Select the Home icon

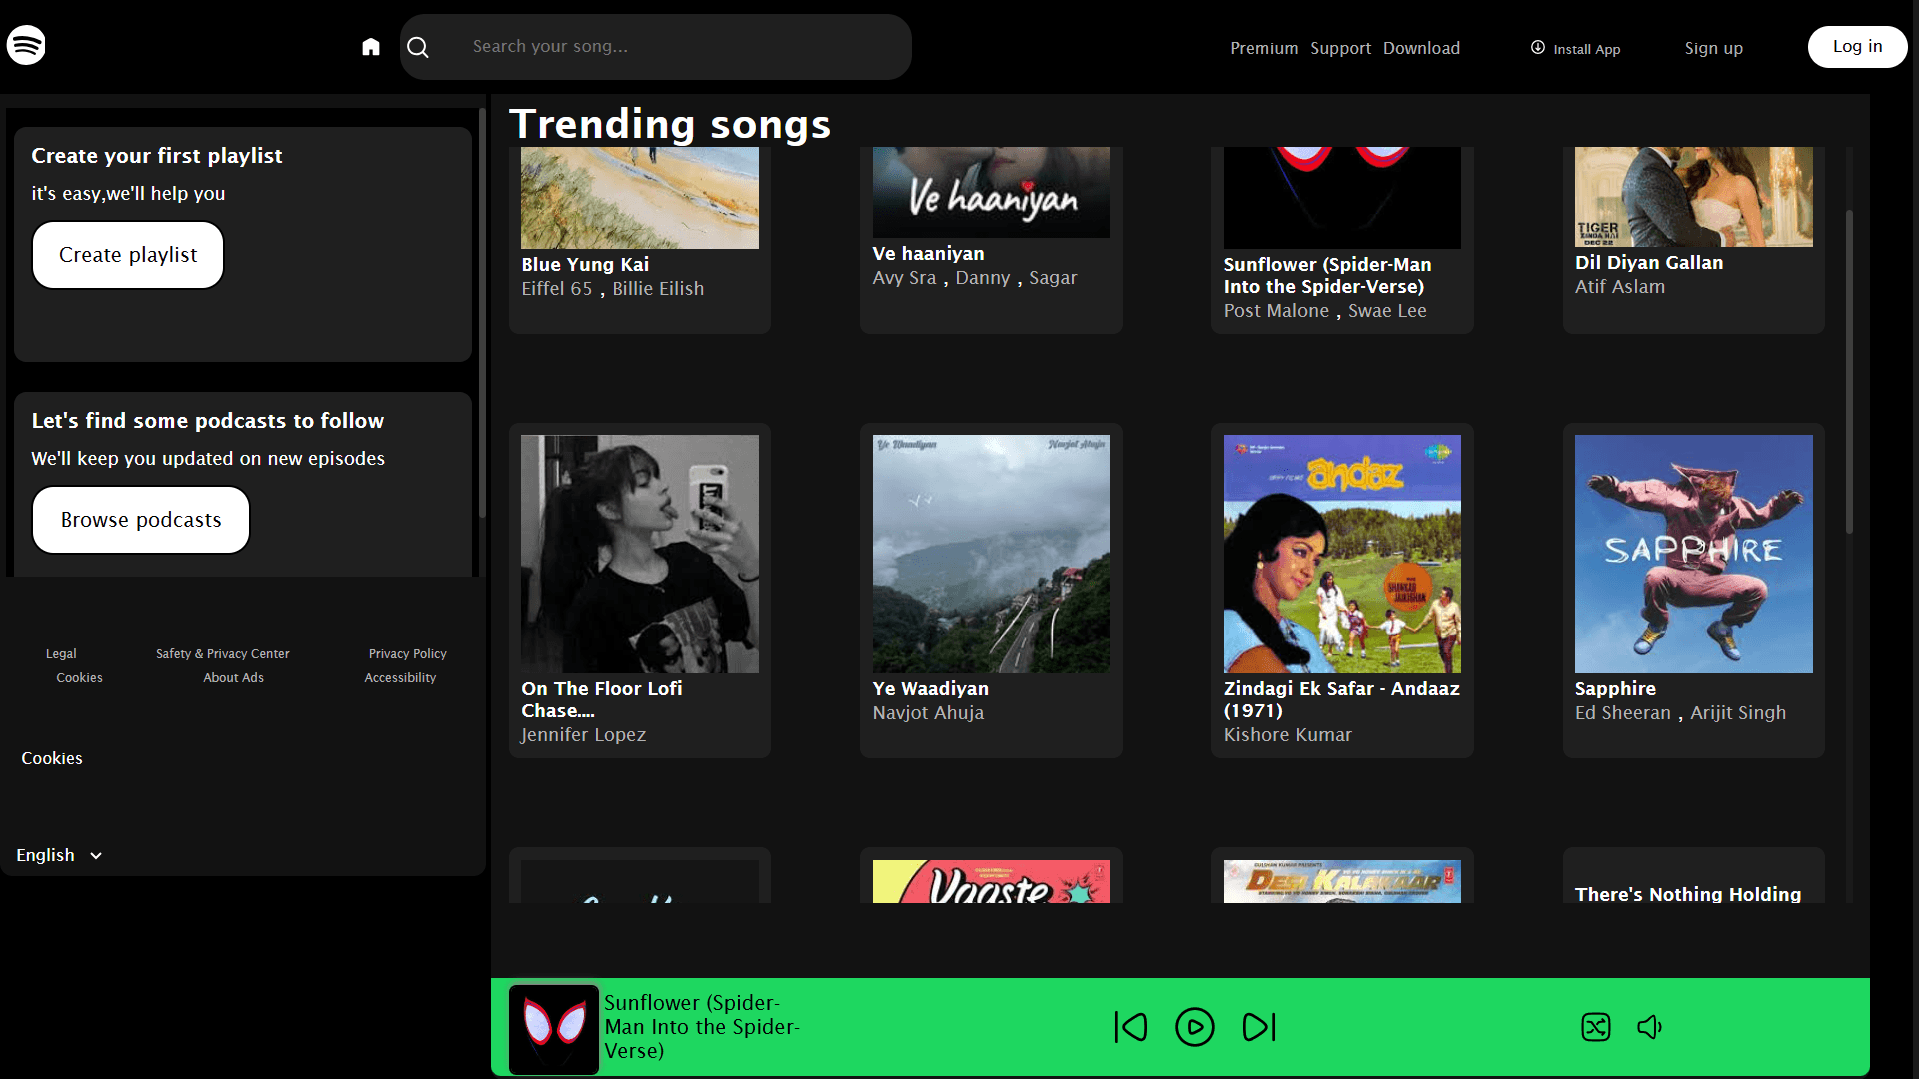(x=370, y=46)
